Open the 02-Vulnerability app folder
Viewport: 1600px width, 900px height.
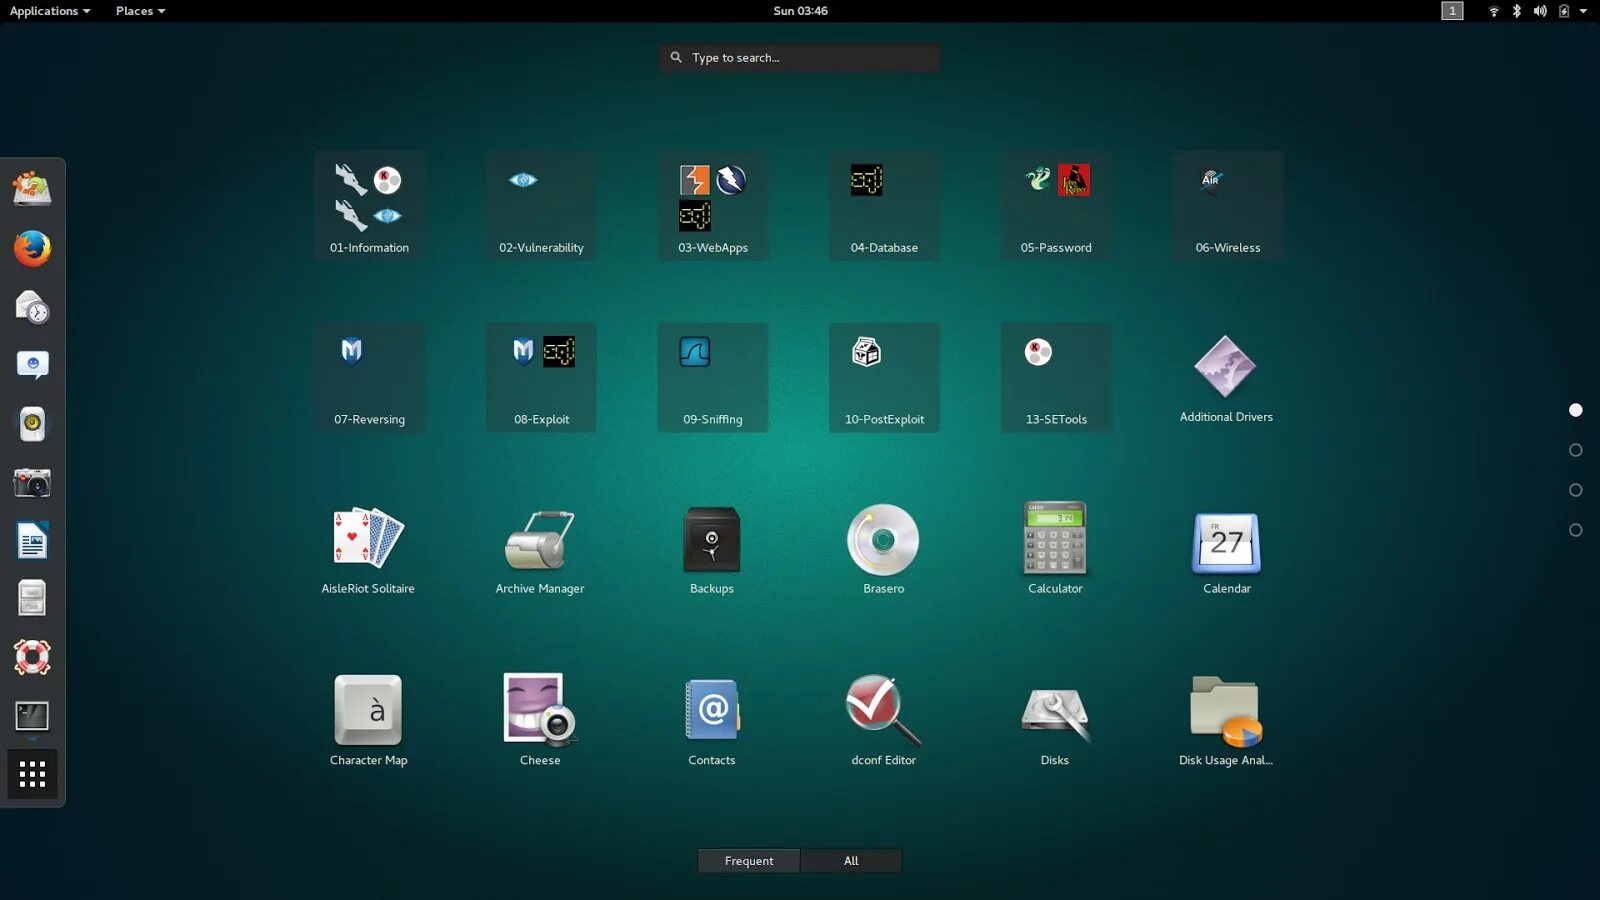[x=541, y=206]
